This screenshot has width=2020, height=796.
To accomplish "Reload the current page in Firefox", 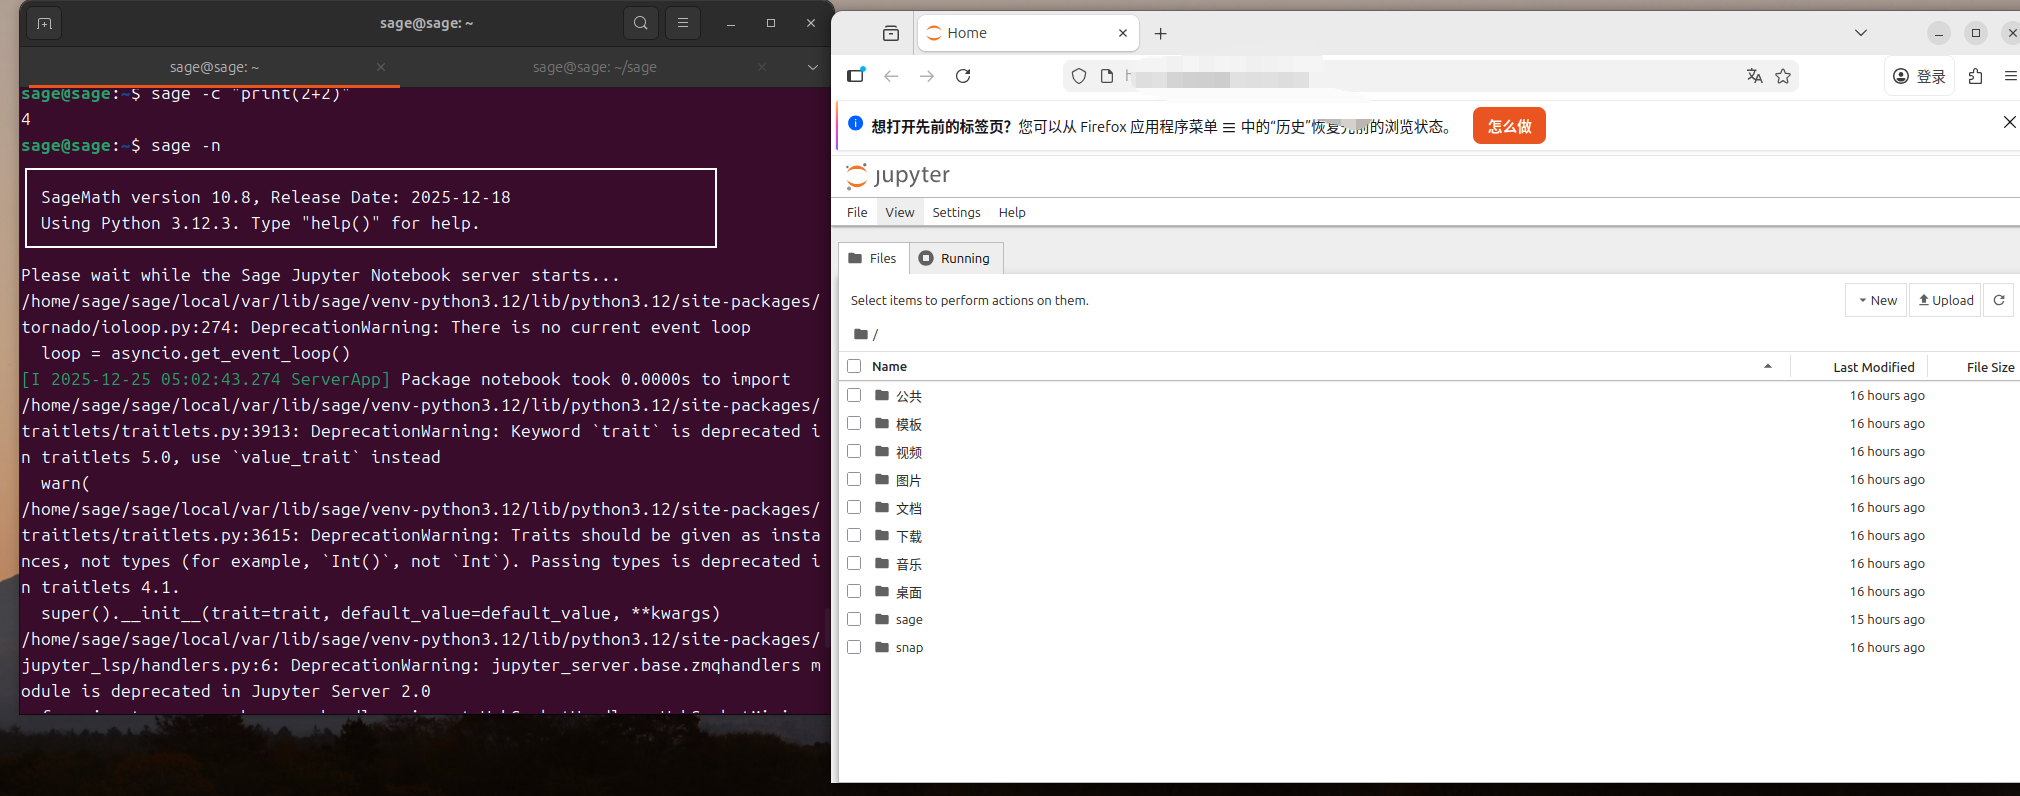I will pyautogui.click(x=963, y=76).
